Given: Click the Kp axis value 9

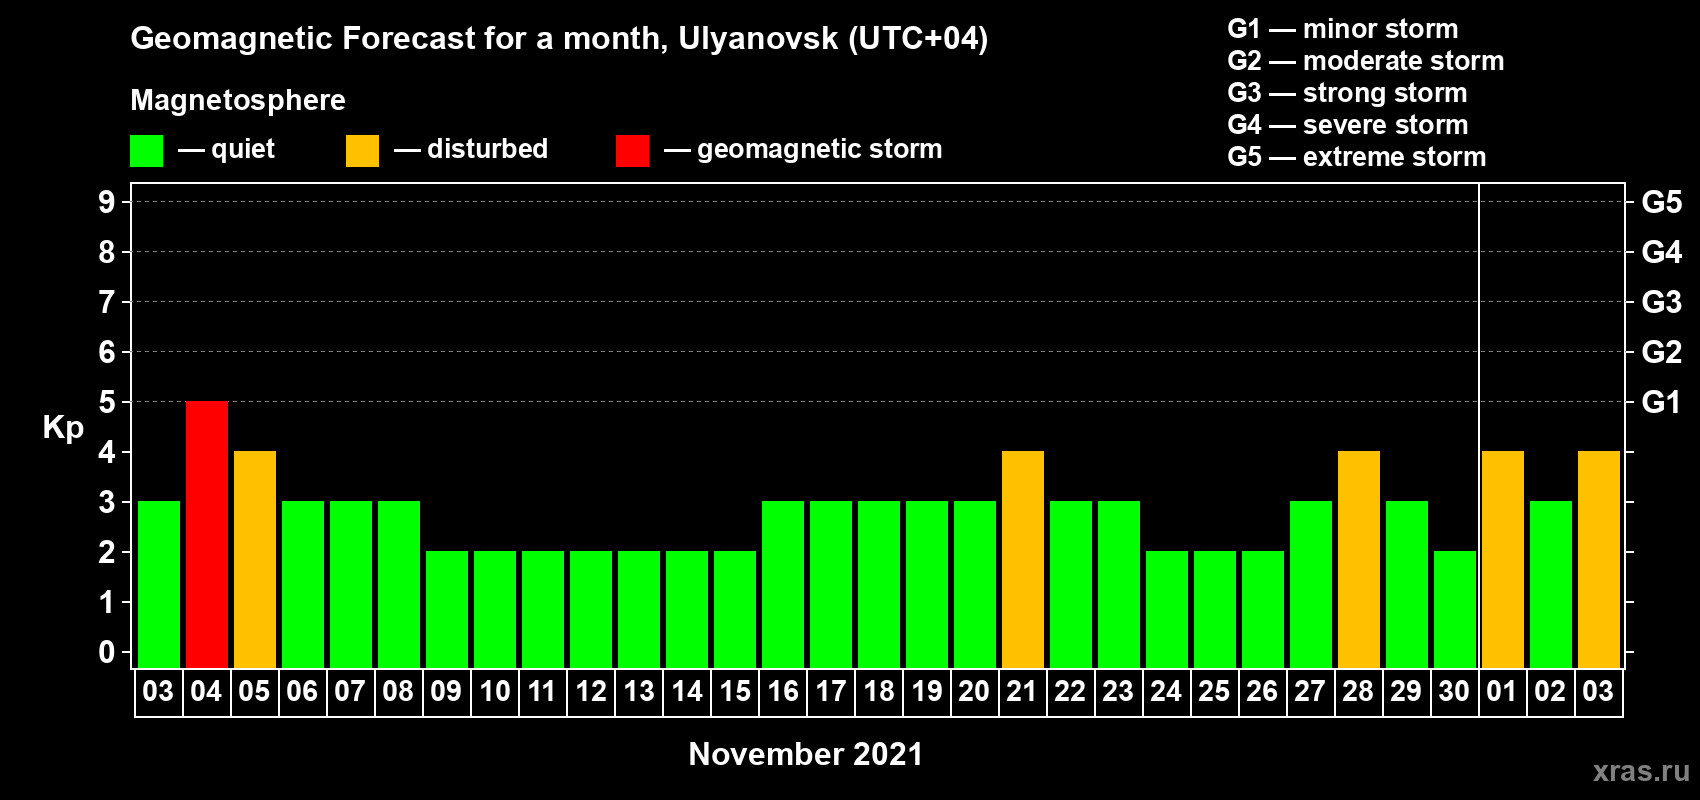Looking at the screenshot, I should point(107,202).
